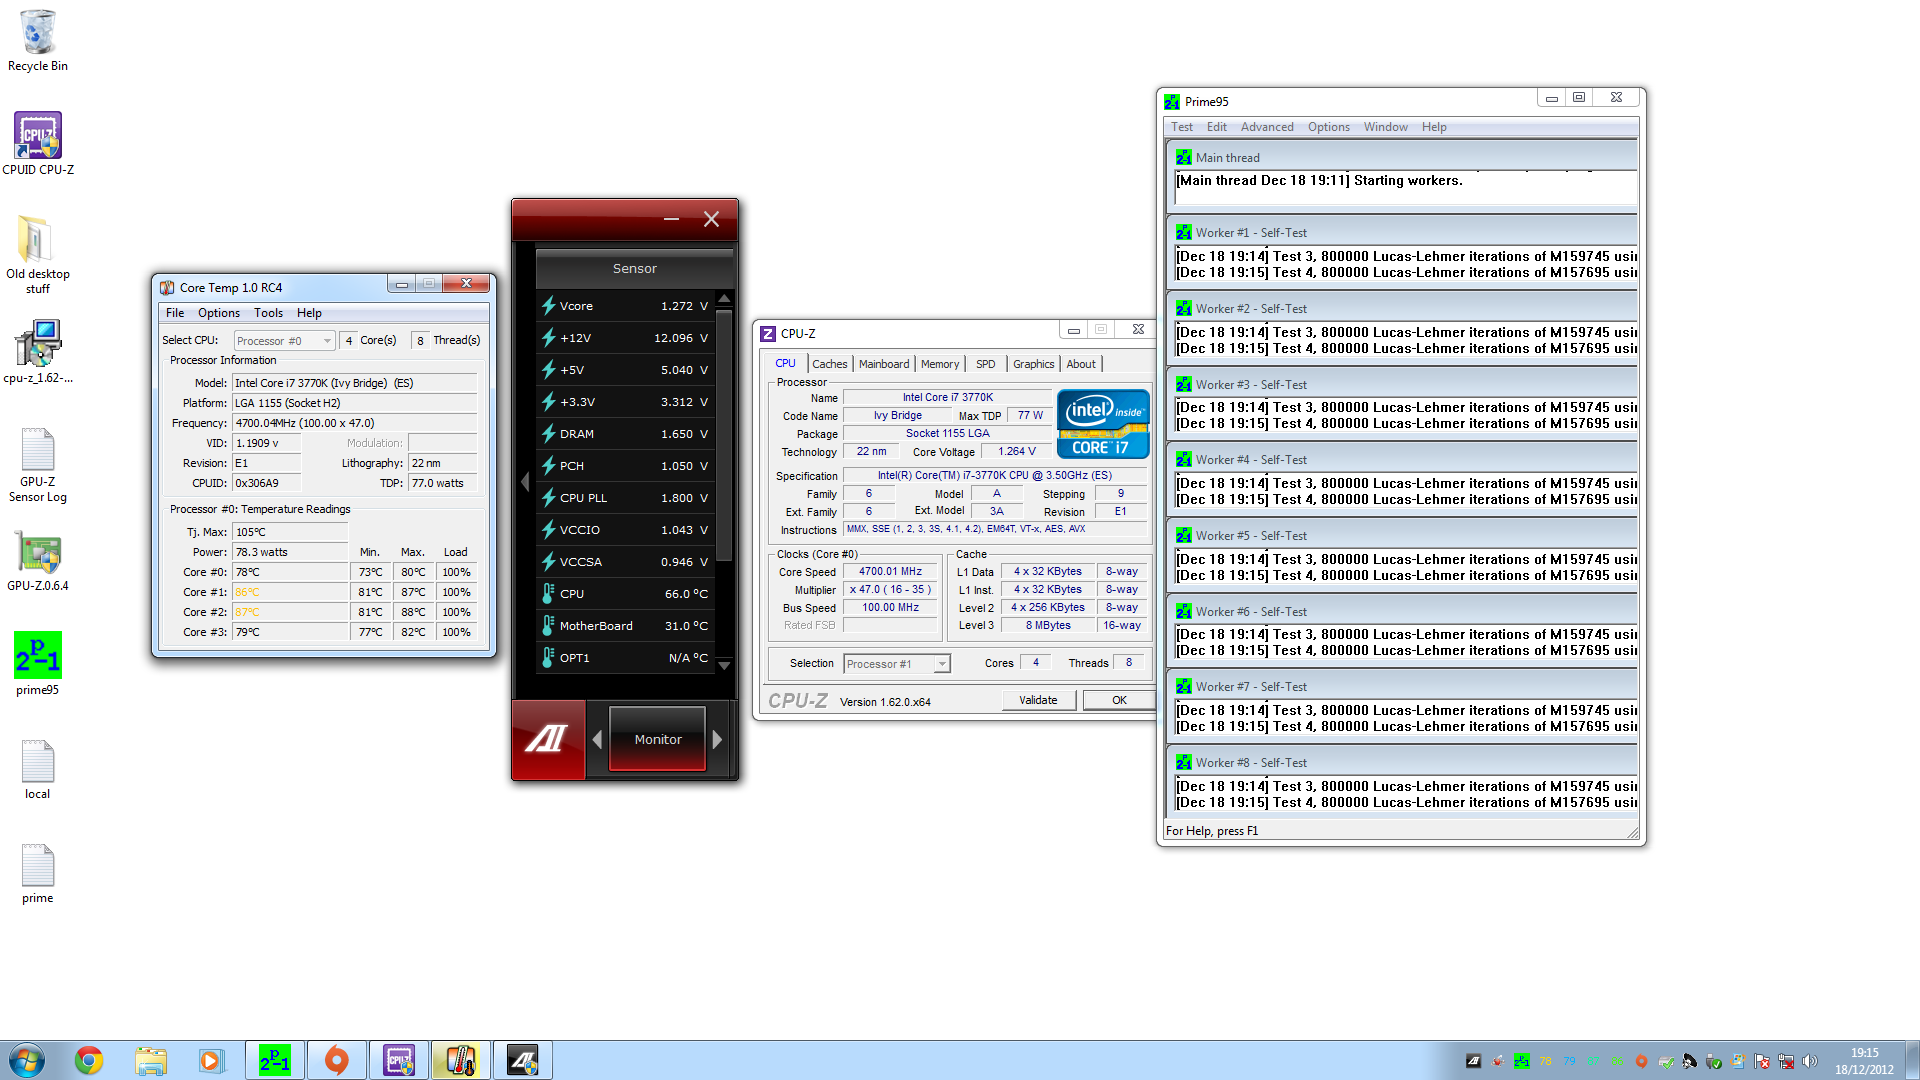Open the prime95 desktop shortcut

pos(38,657)
